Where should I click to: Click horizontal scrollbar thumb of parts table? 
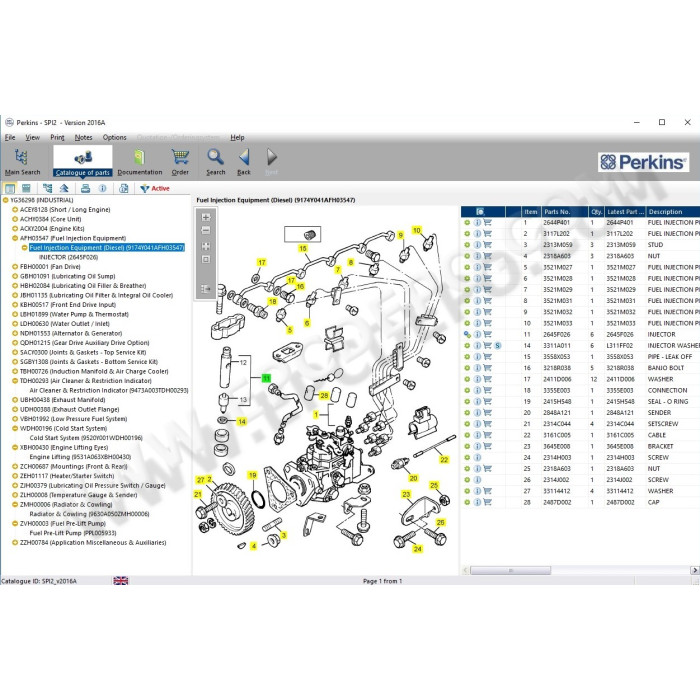510,570
